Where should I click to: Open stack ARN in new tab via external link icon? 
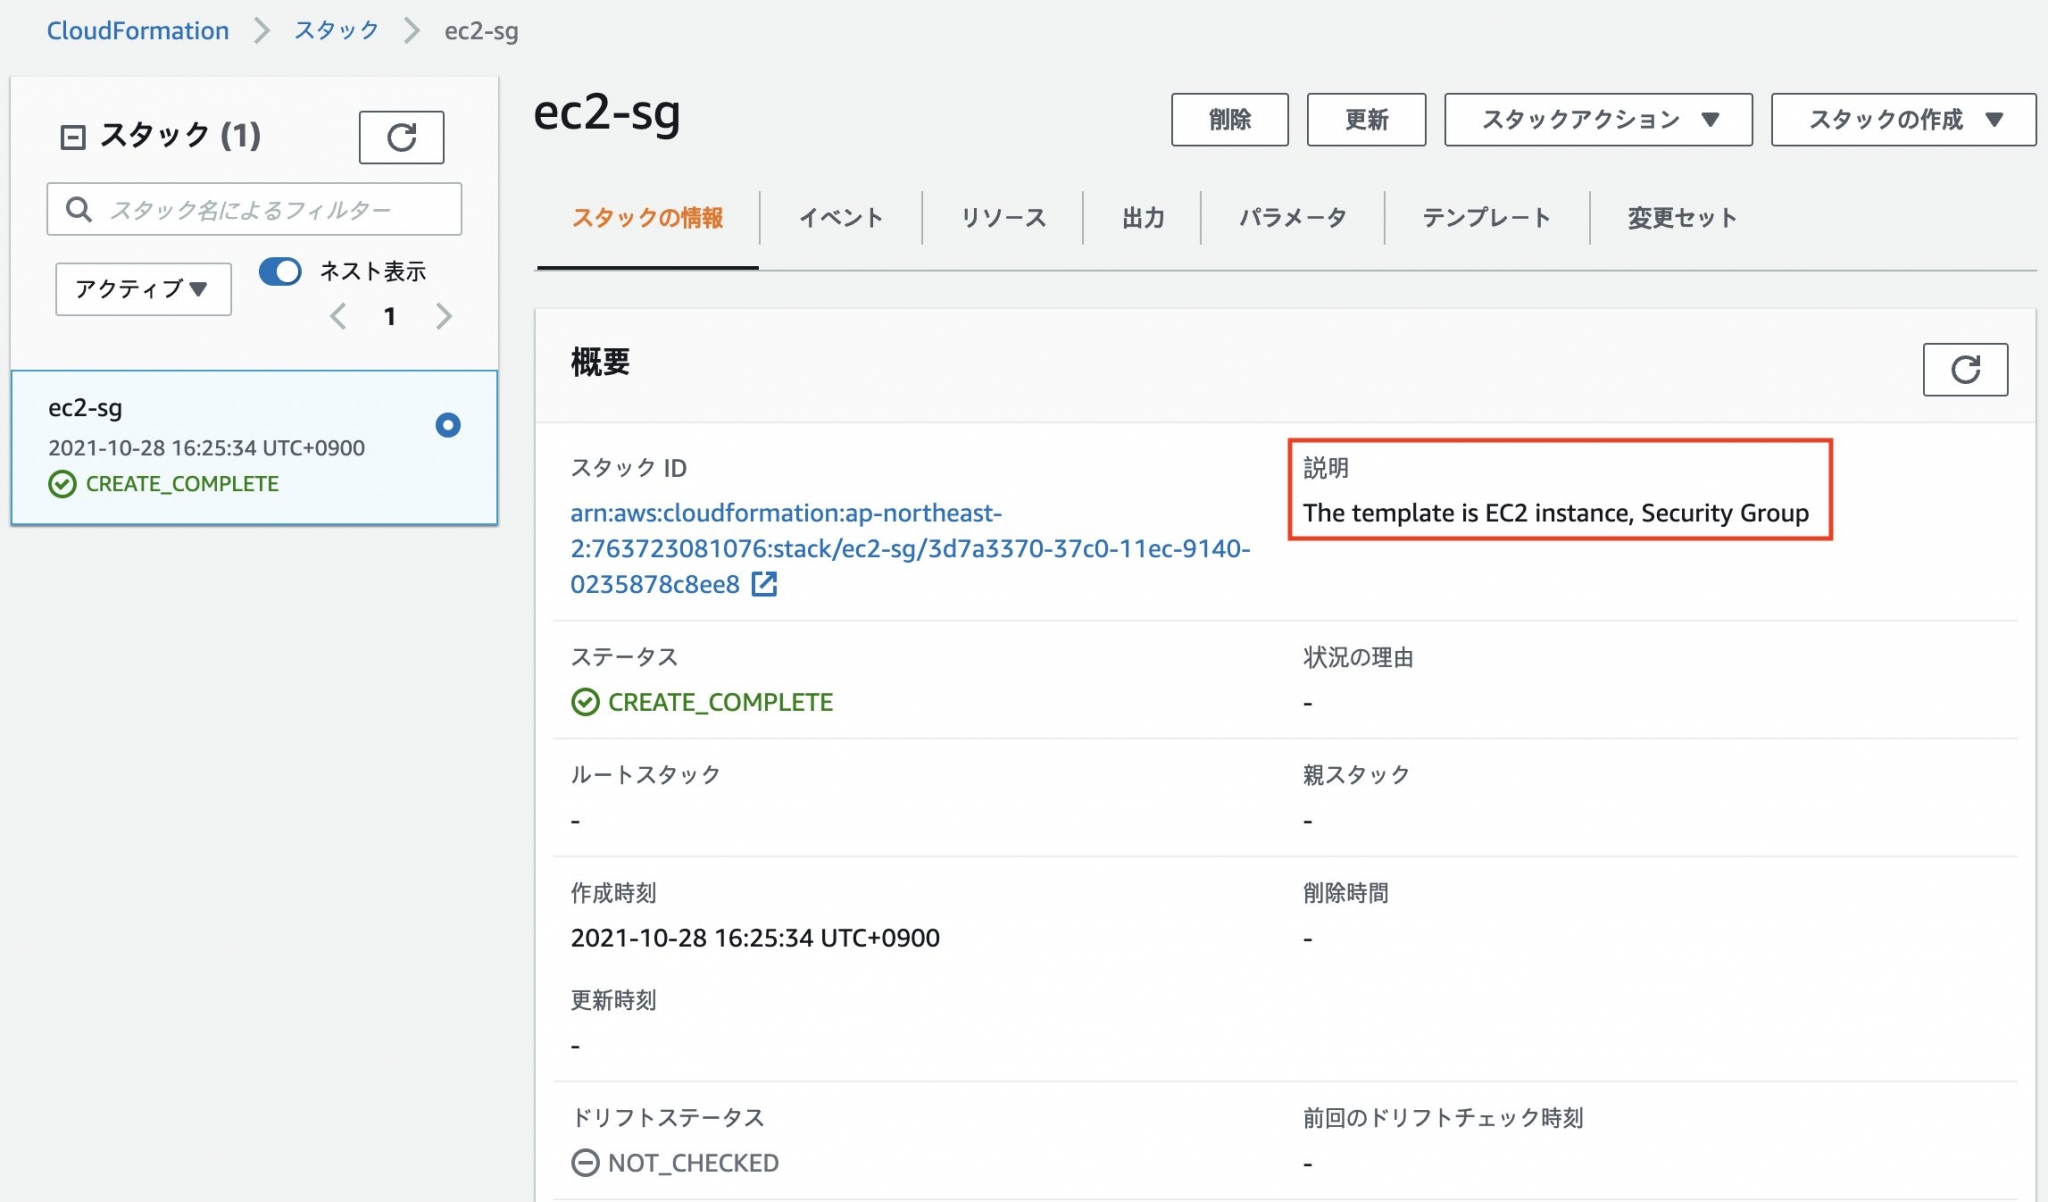point(765,584)
